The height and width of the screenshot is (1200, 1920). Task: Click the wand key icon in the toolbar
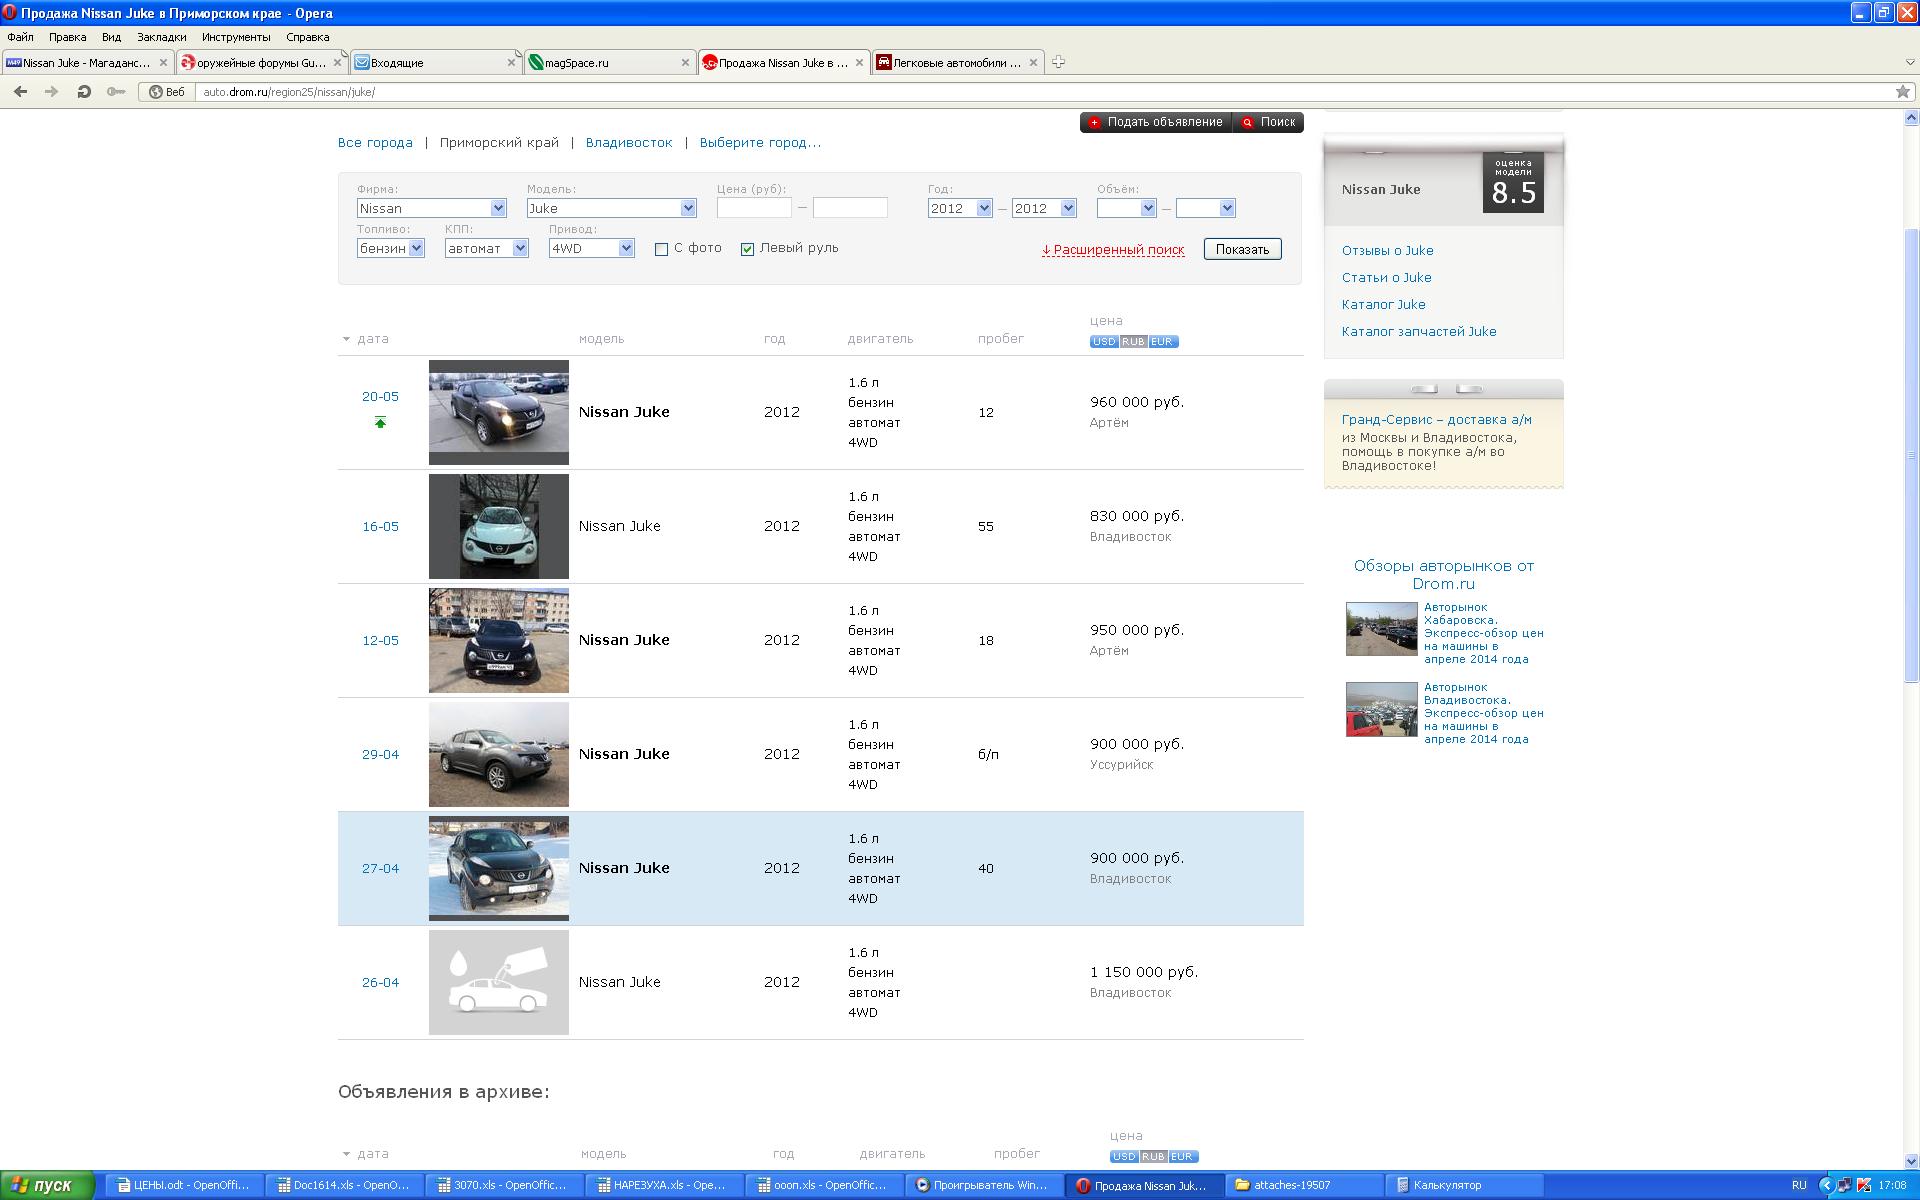(116, 91)
